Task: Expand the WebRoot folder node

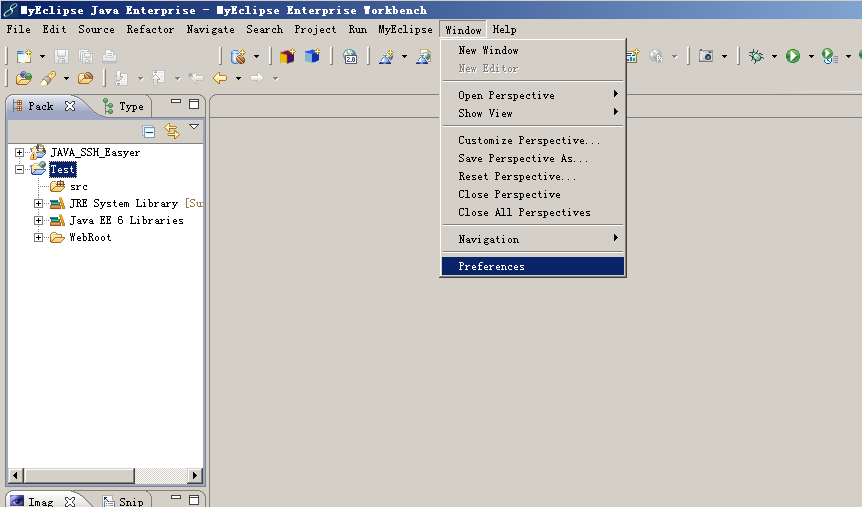Action: [38, 238]
